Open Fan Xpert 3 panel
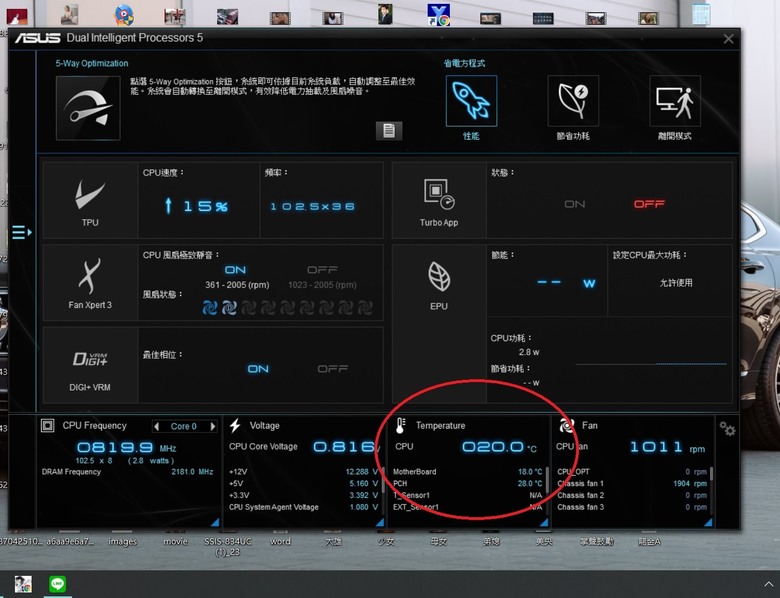780x598 pixels. click(90, 283)
